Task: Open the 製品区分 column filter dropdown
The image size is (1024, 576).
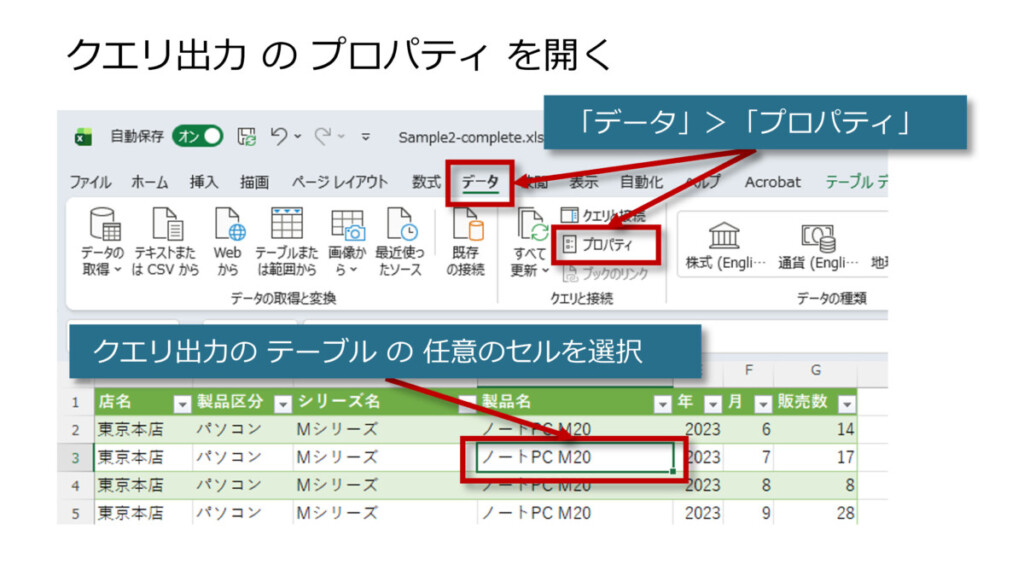Action: [283, 404]
